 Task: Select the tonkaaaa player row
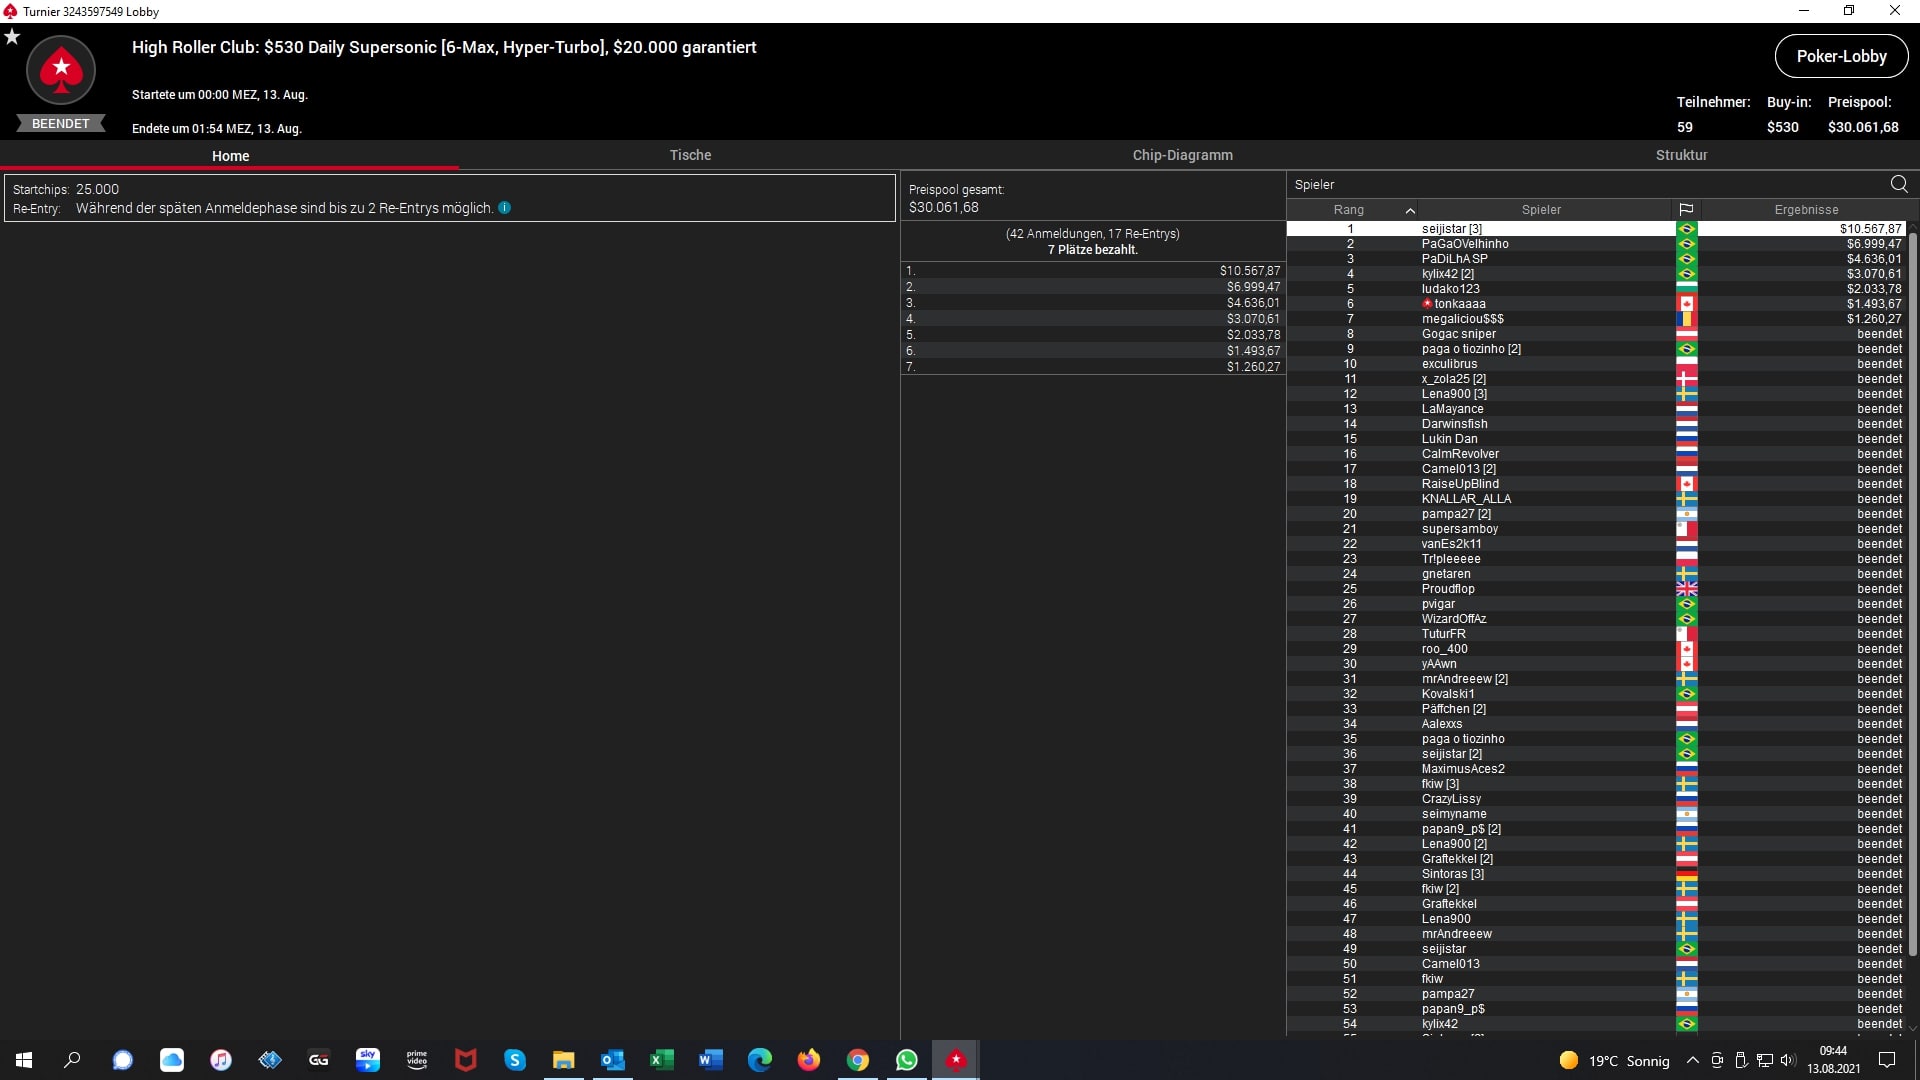(1459, 304)
